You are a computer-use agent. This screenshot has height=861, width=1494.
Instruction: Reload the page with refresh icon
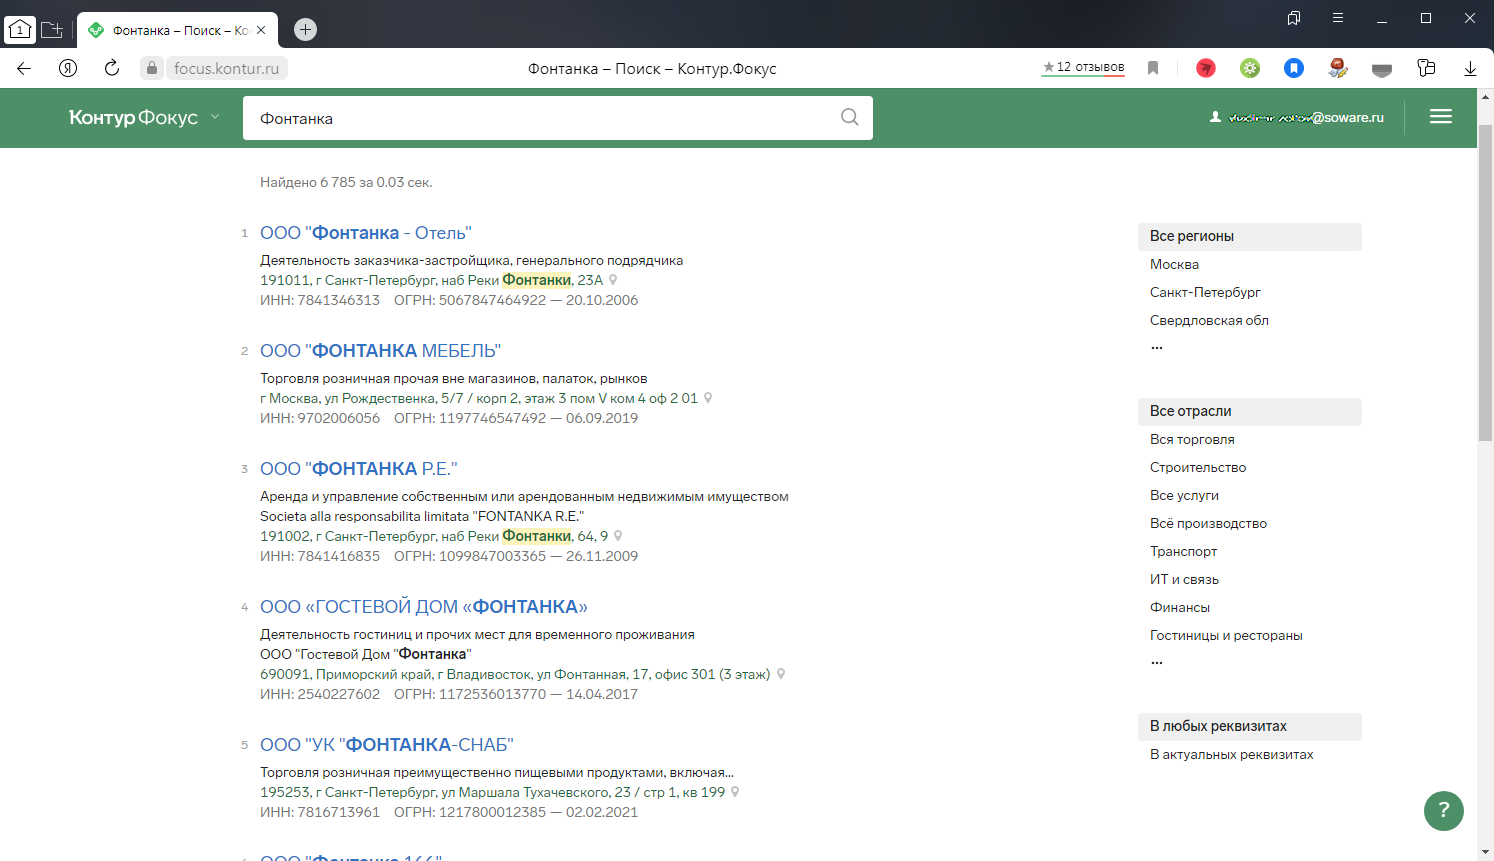(112, 68)
